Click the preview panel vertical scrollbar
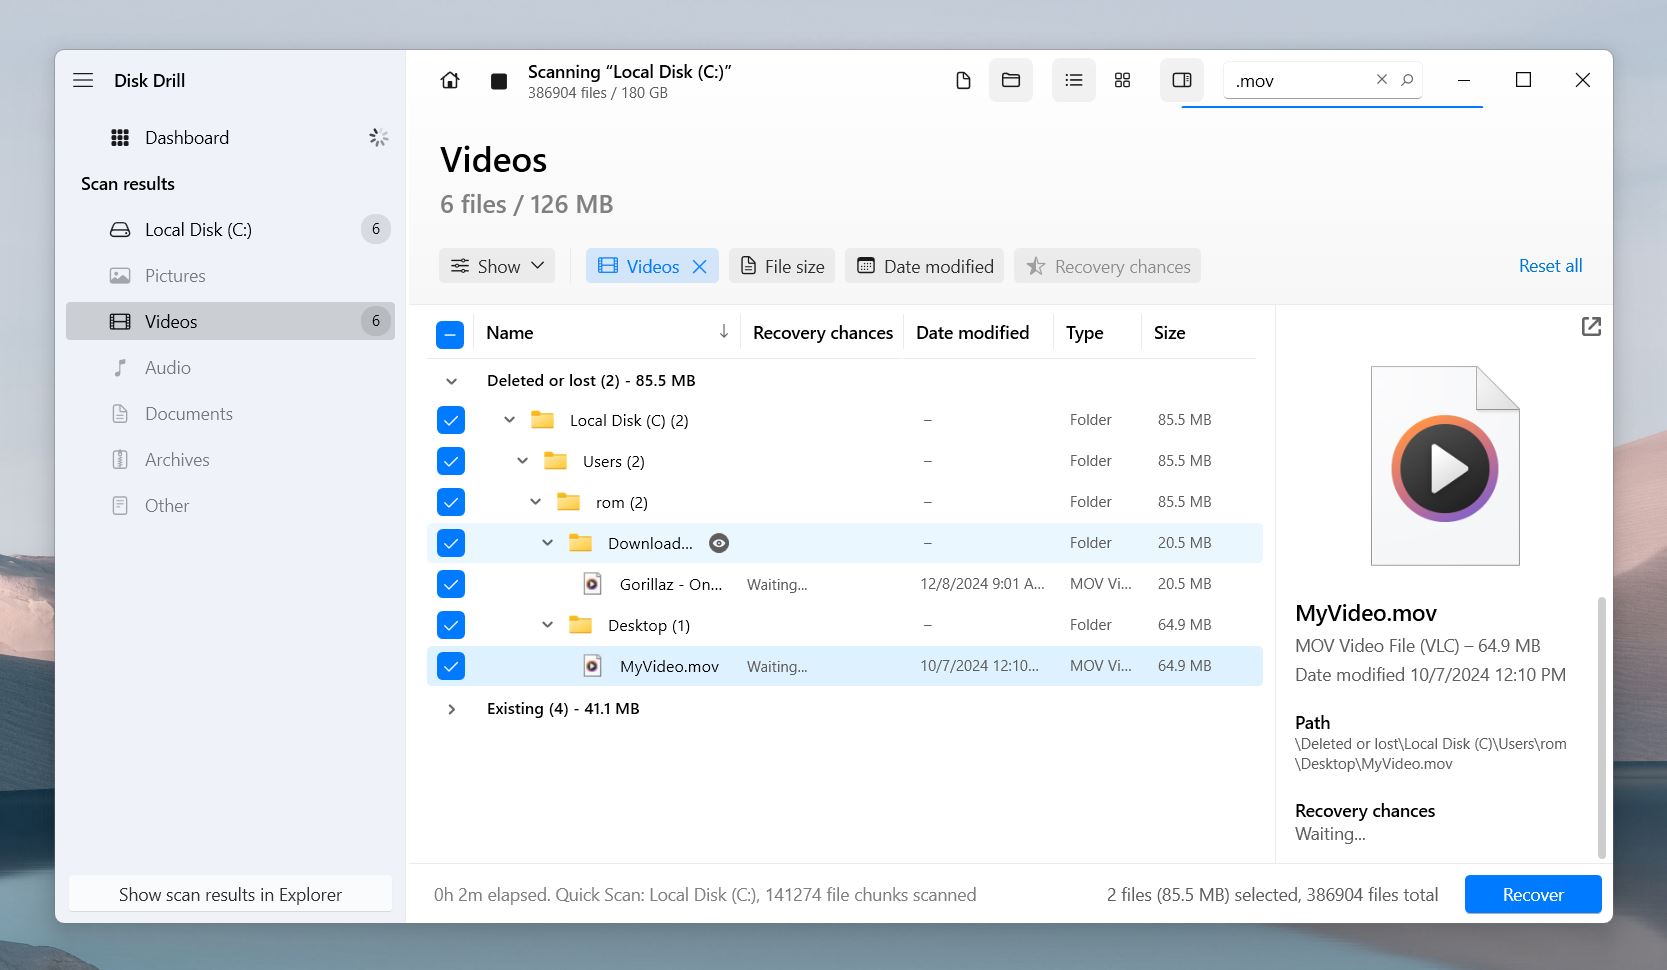This screenshot has width=1667, height=970. click(x=1601, y=727)
